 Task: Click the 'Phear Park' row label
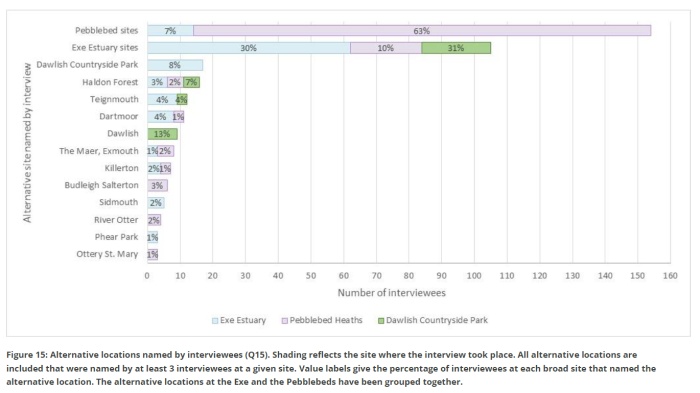116,237
